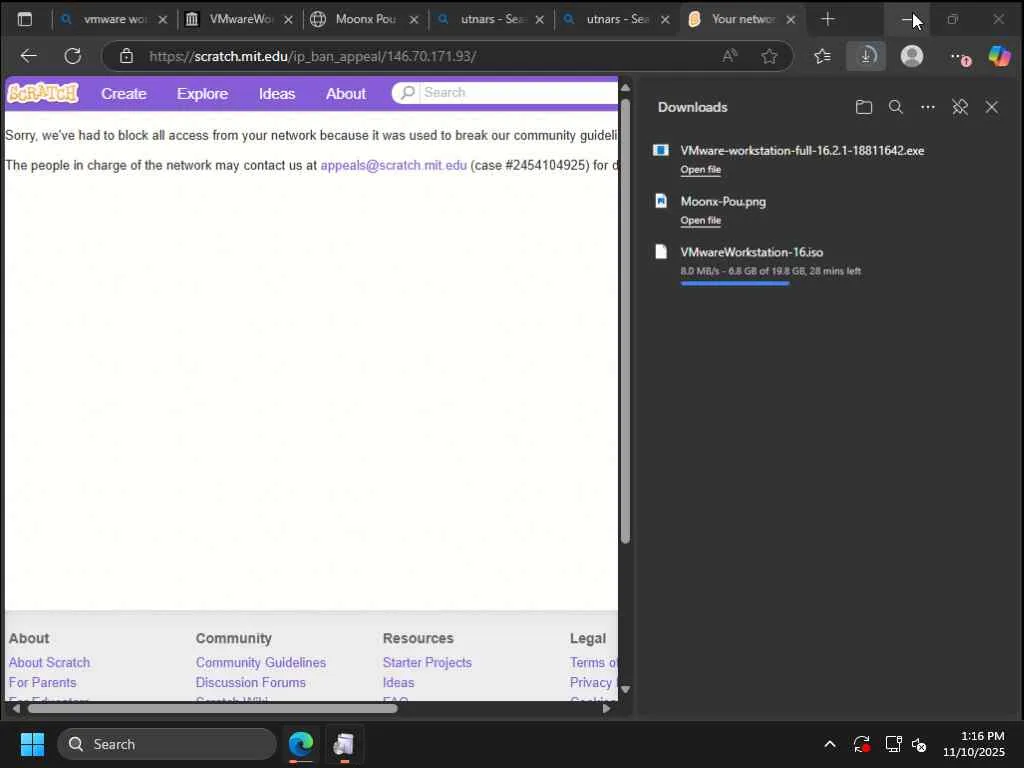Image resolution: width=1024 pixels, height=768 pixels.
Task: Open the Scratch About menu item
Action: coord(345,93)
